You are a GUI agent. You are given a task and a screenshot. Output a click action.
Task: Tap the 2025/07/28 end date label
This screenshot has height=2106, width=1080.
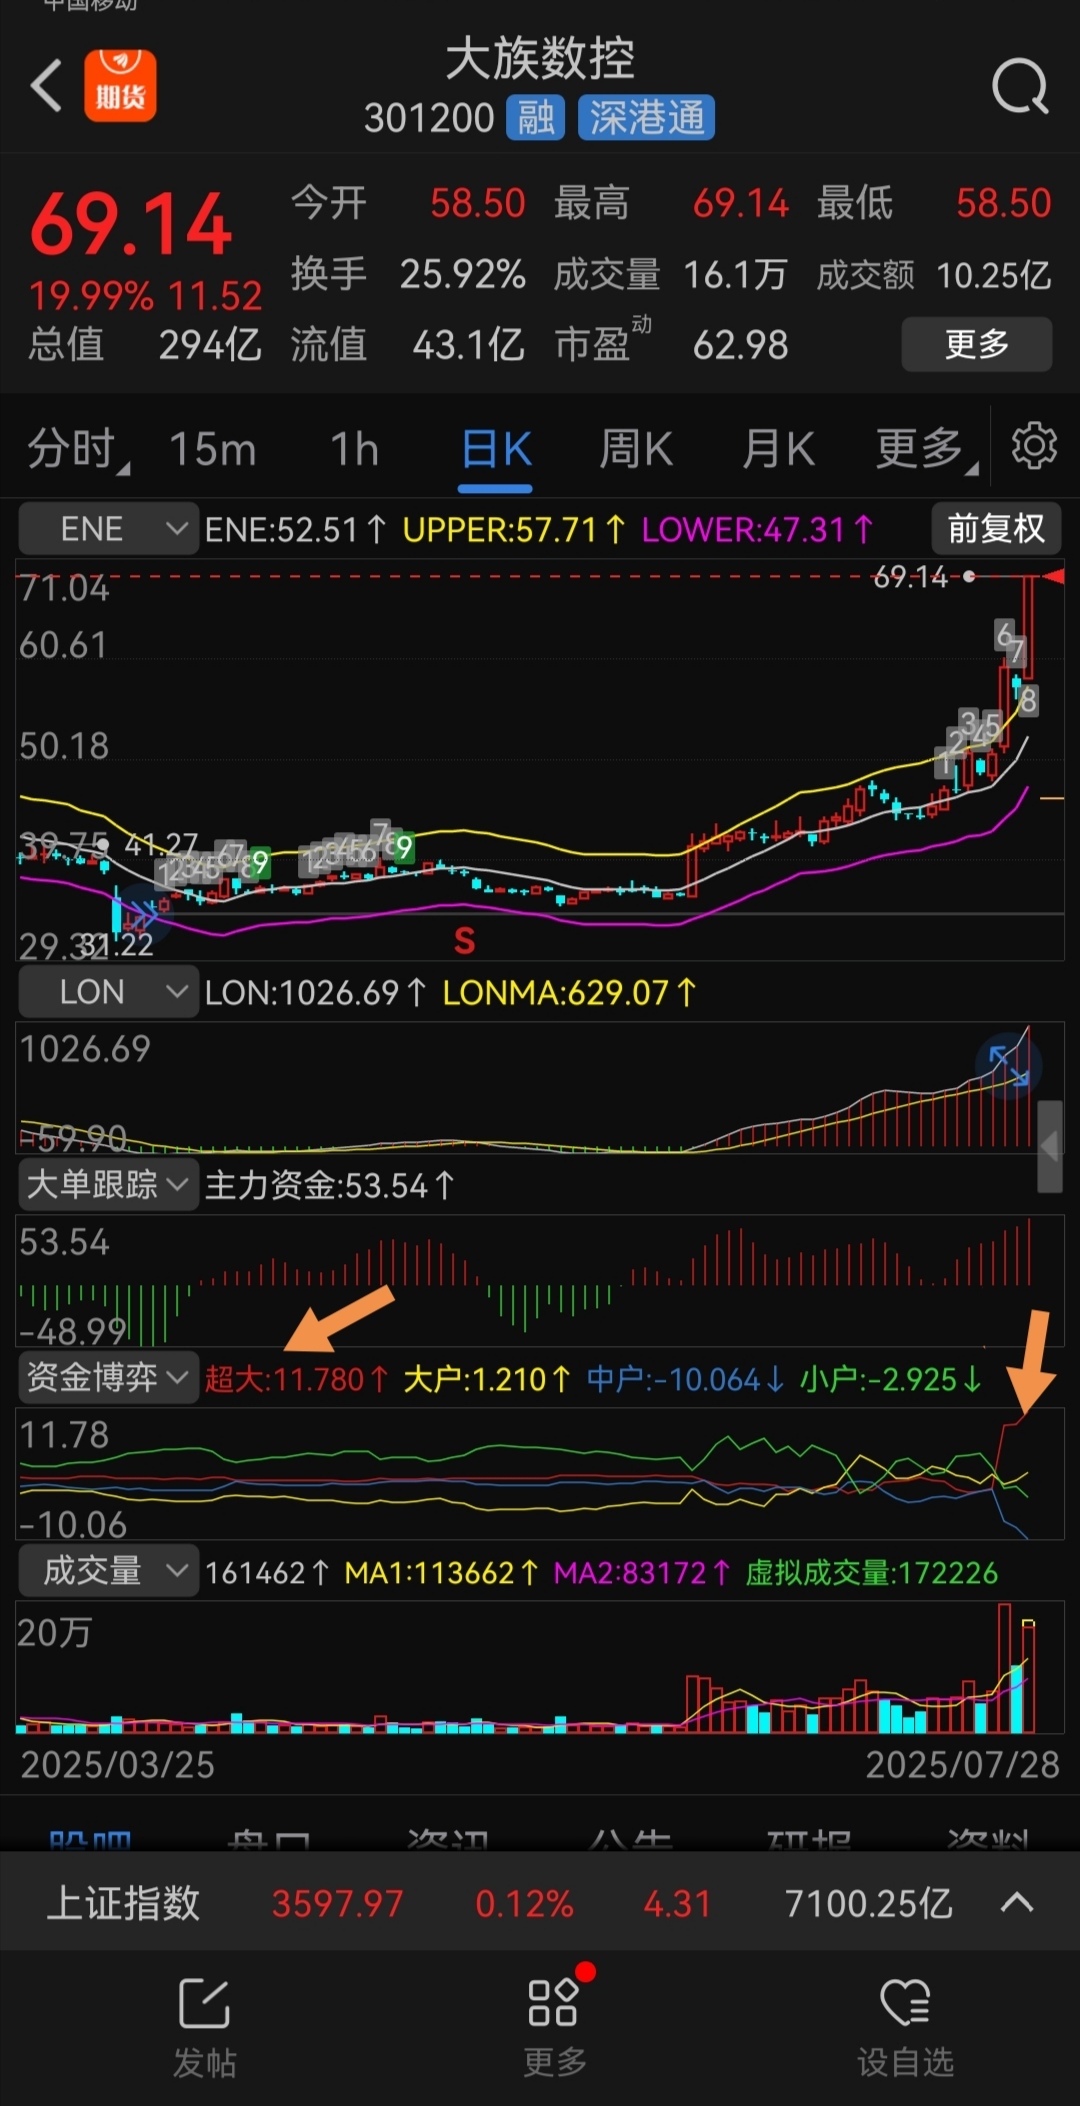(x=962, y=1765)
